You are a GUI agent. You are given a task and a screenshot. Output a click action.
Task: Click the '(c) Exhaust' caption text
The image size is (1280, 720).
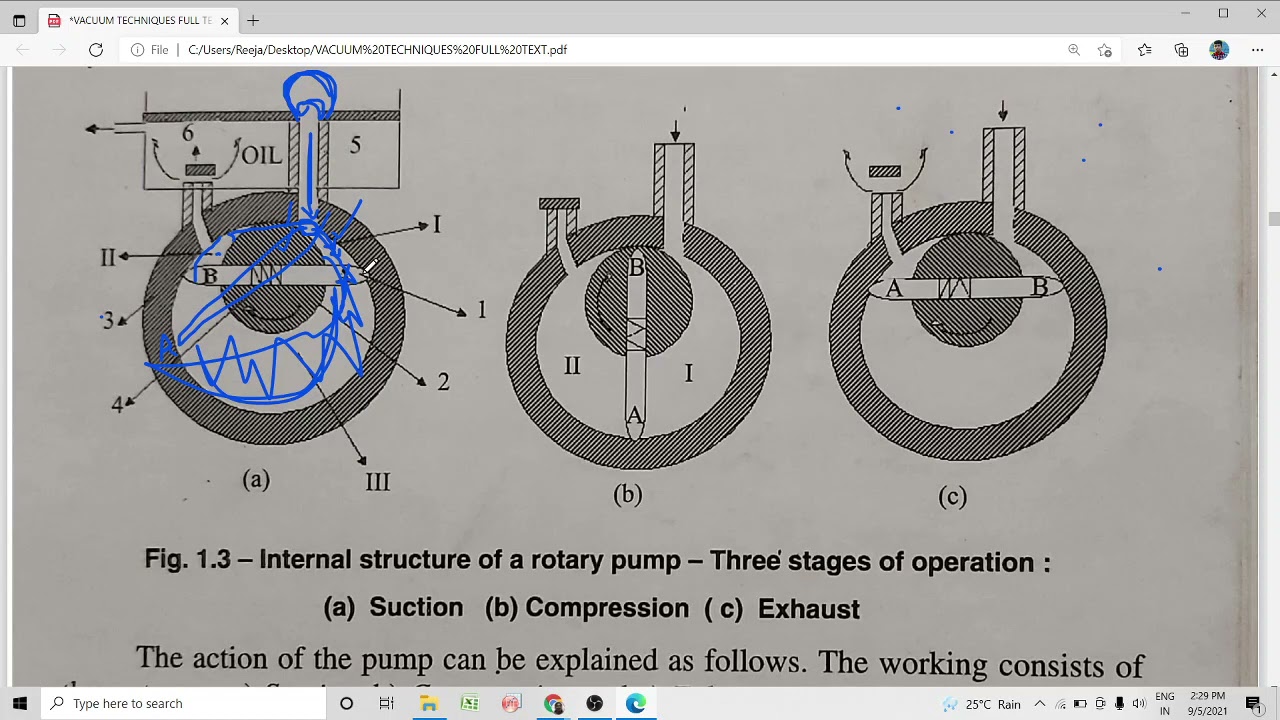[782, 608]
